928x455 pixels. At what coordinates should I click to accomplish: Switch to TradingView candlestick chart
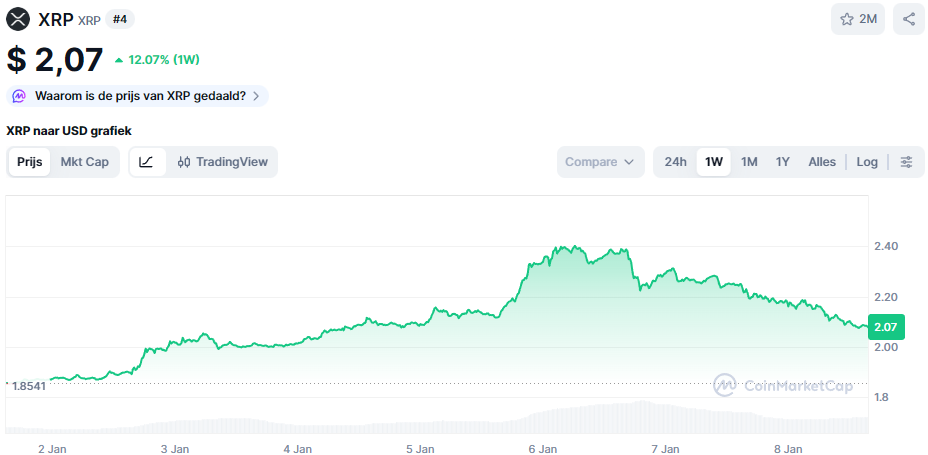223,162
